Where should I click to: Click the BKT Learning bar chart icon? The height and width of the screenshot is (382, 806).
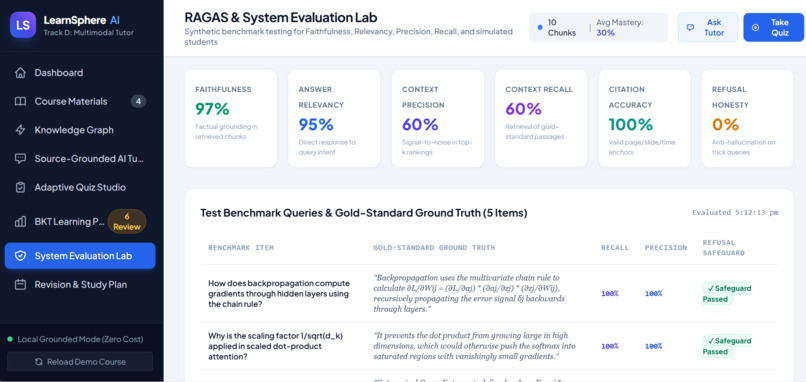click(x=20, y=222)
